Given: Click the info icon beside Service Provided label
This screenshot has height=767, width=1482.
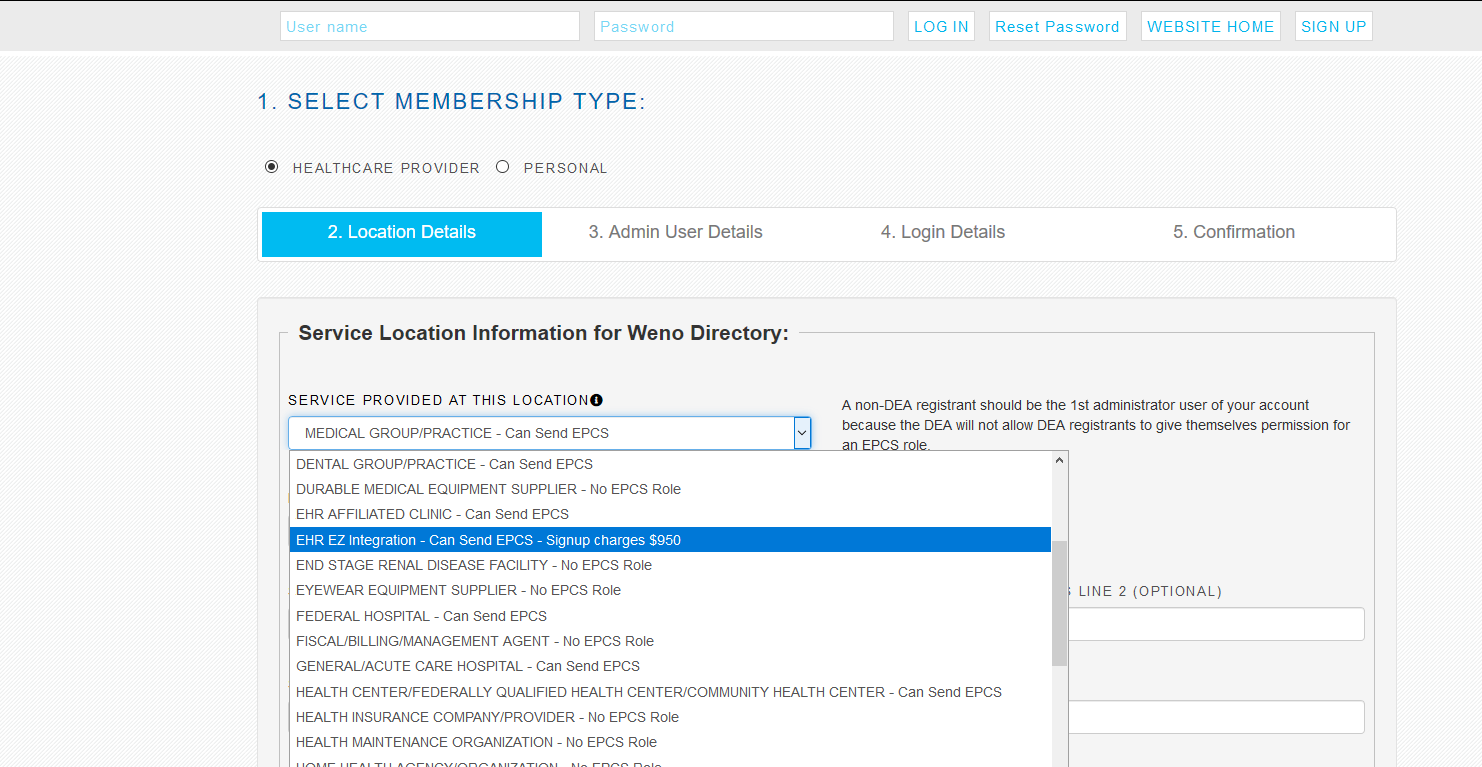Looking at the screenshot, I should tap(596, 400).
